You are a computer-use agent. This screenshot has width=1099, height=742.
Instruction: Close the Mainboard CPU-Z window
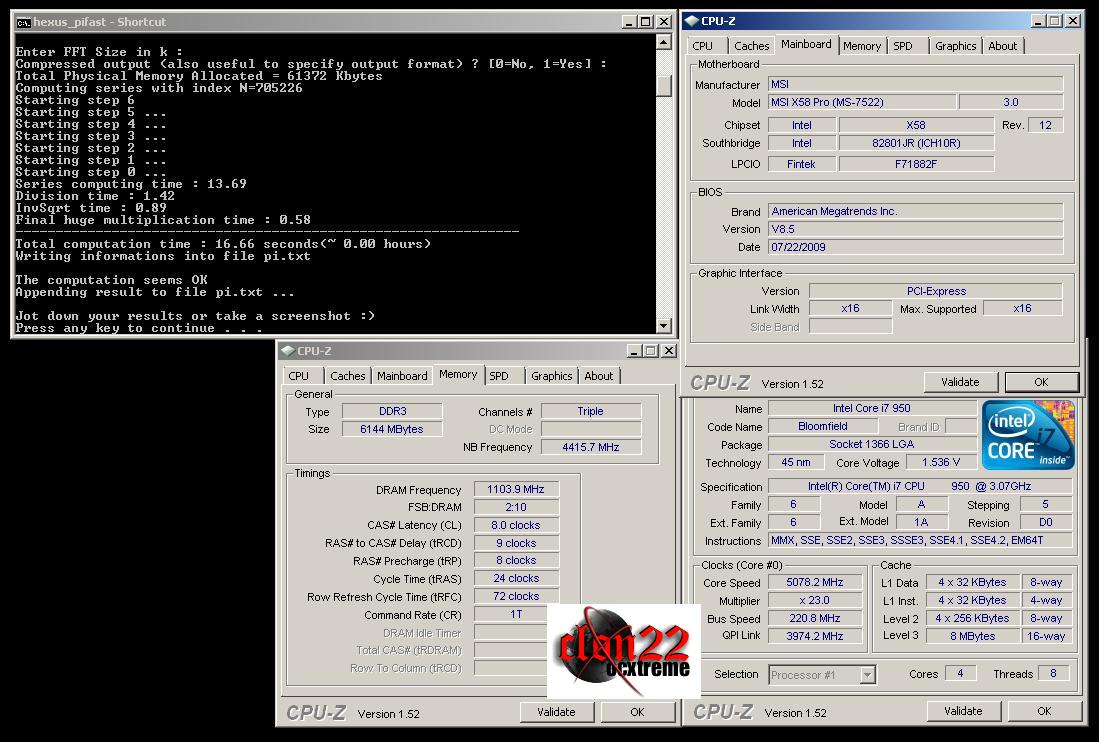point(1072,21)
